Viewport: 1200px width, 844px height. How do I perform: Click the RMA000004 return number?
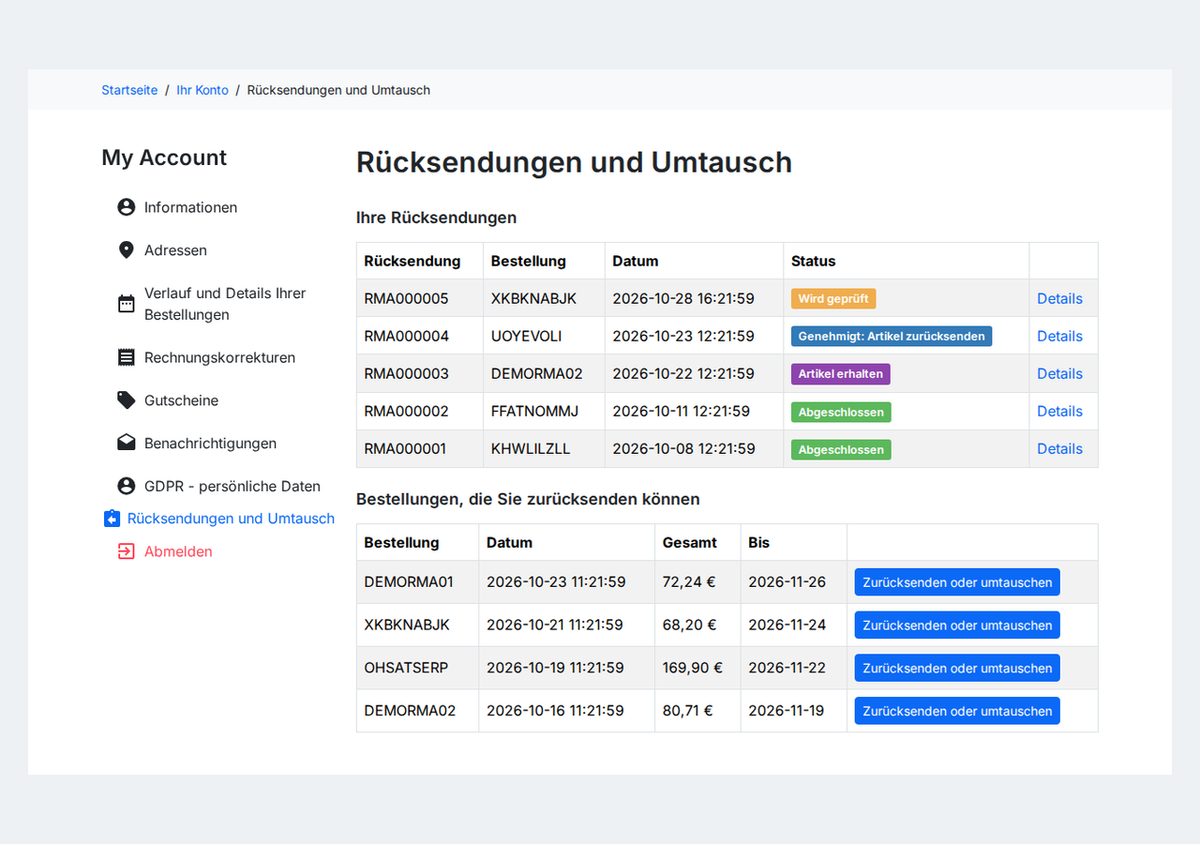[x=406, y=336]
